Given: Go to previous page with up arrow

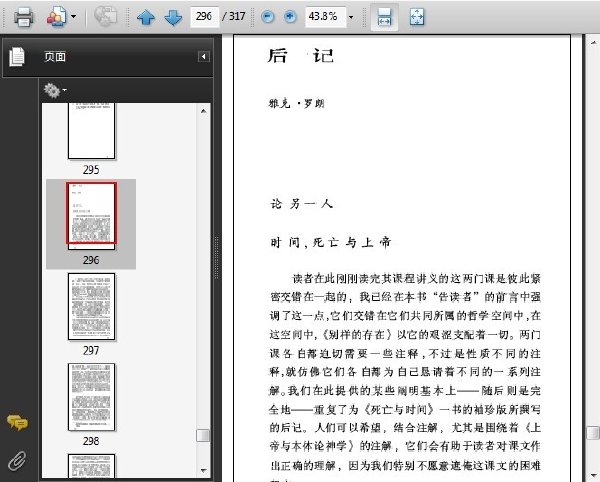Looking at the screenshot, I should pyautogui.click(x=146, y=17).
